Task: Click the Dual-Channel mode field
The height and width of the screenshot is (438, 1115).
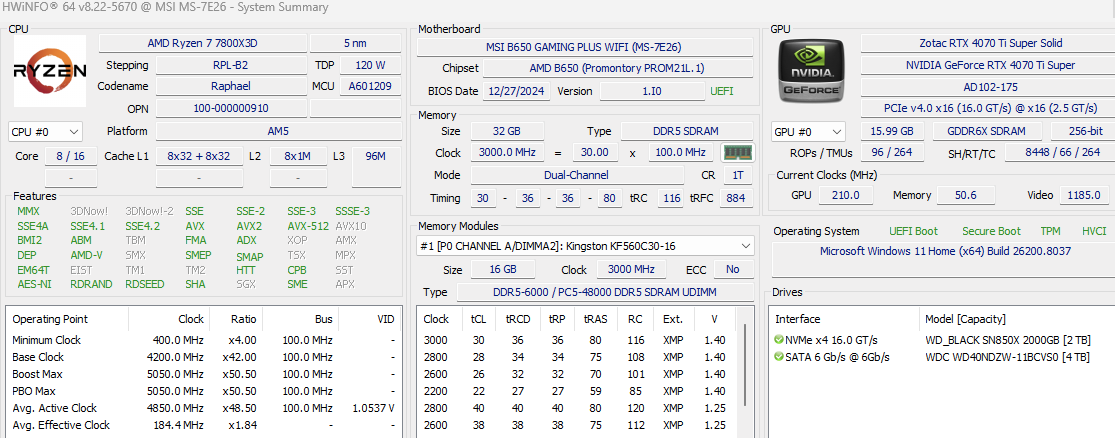Action: pyautogui.click(x=576, y=175)
